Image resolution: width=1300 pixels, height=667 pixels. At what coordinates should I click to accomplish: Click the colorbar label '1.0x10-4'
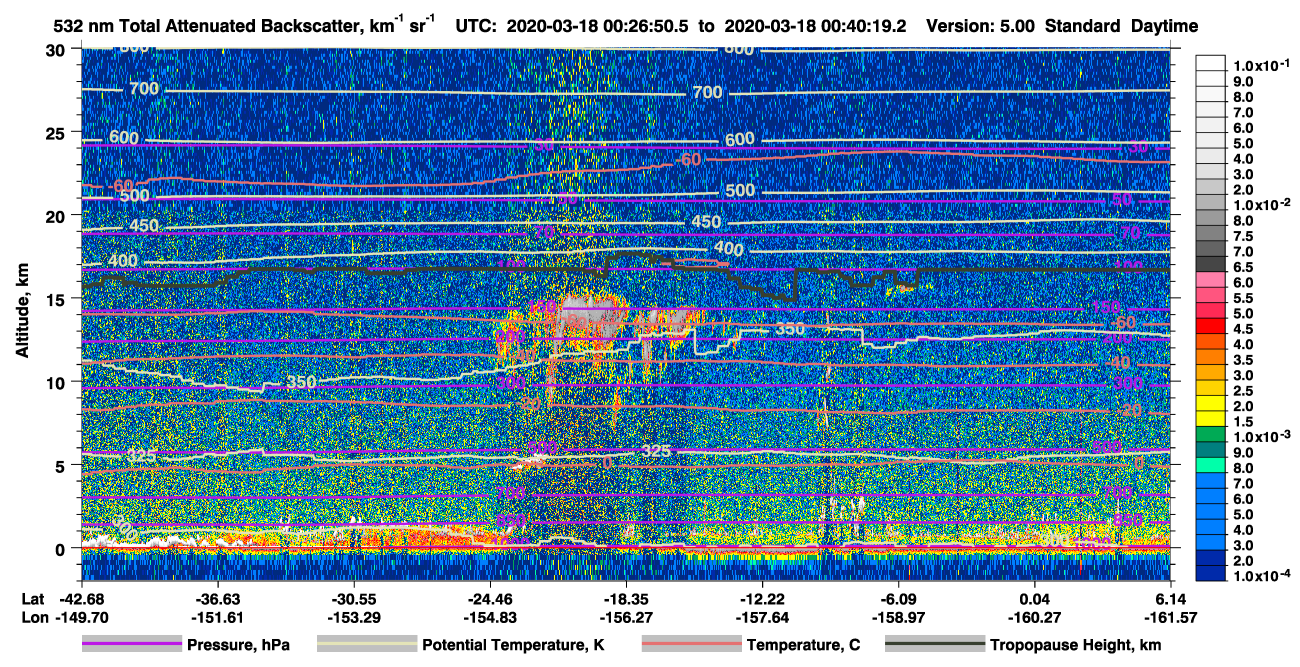click(x=1262, y=576)
